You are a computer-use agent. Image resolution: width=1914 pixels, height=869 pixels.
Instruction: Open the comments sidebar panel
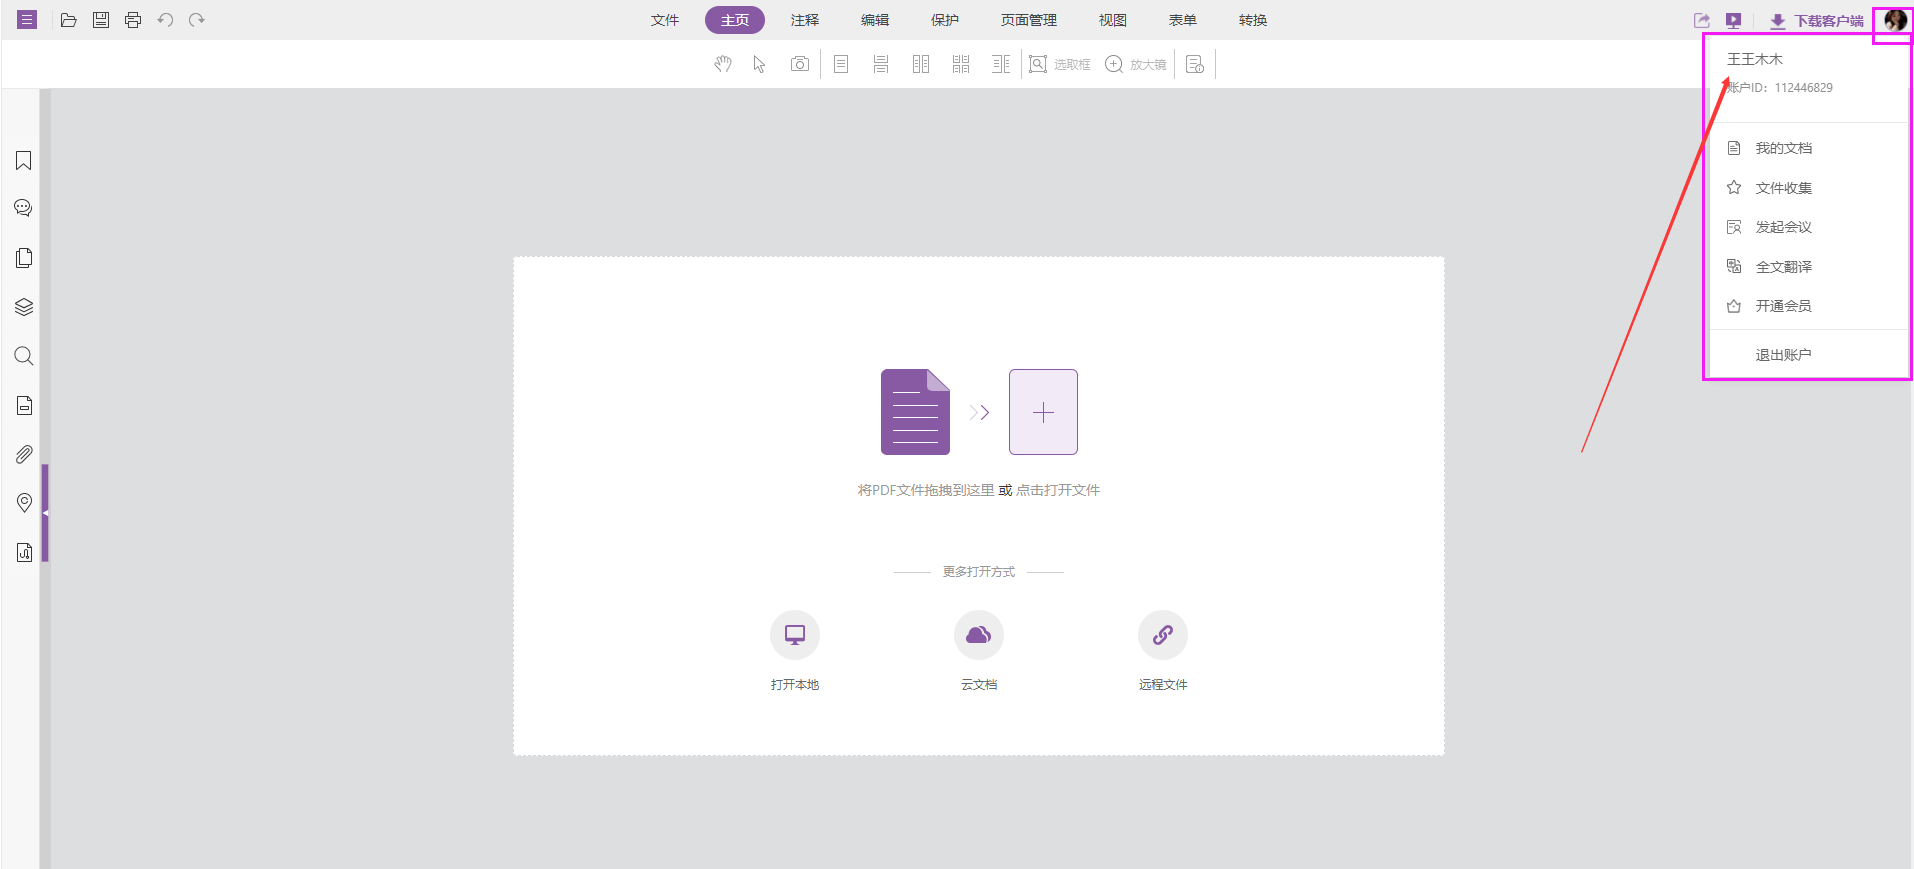pos(24,208)
